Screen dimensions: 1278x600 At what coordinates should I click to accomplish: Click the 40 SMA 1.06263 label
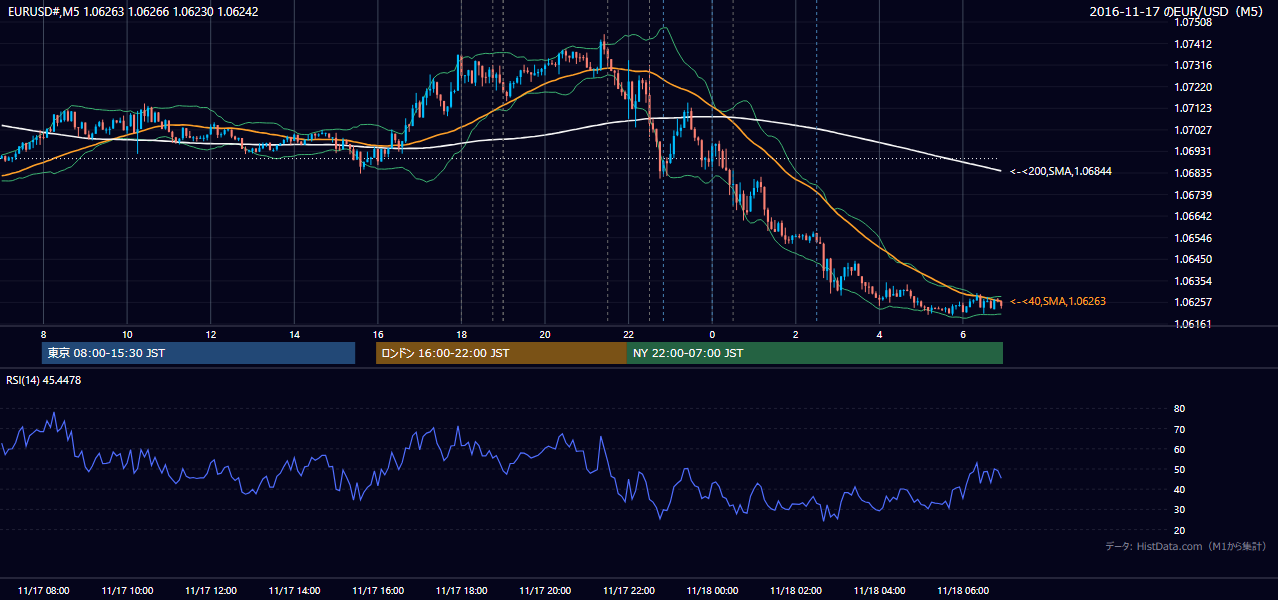(1058, 301)
